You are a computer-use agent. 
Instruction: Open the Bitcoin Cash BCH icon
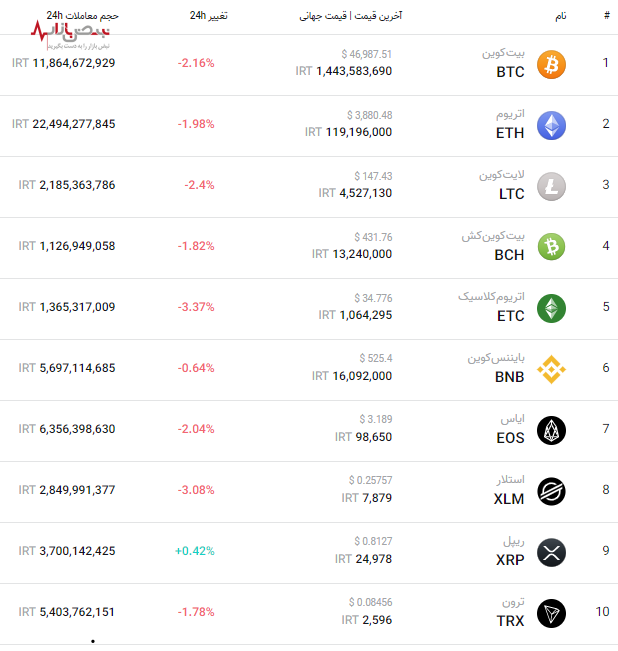point(551,246)
